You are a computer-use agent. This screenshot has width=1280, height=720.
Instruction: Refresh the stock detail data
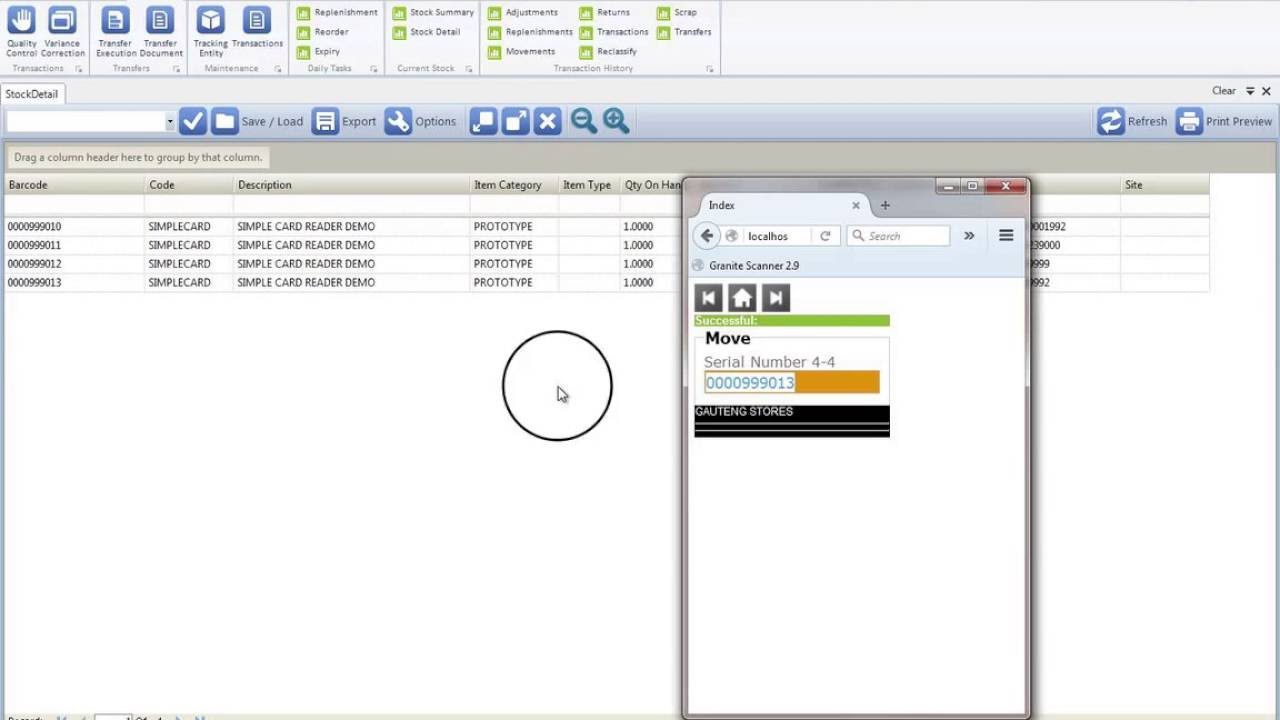tap(1132, 122)
